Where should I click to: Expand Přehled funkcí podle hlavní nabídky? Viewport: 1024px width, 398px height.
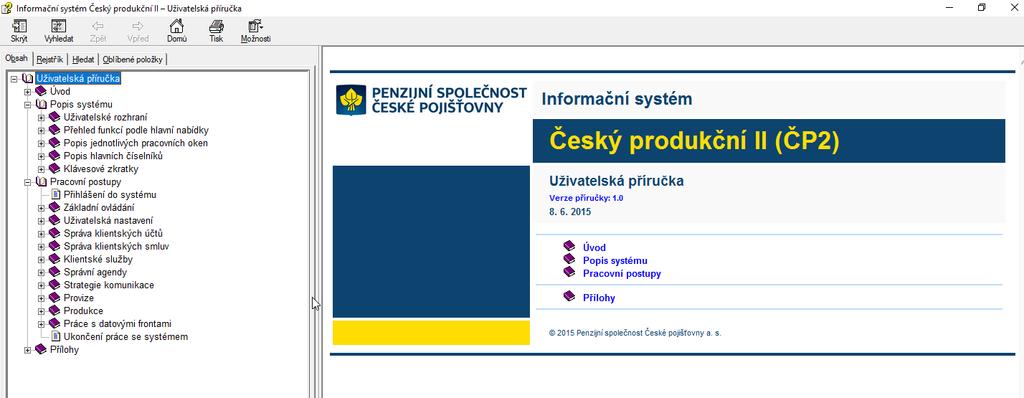click(x=41, y=131)
